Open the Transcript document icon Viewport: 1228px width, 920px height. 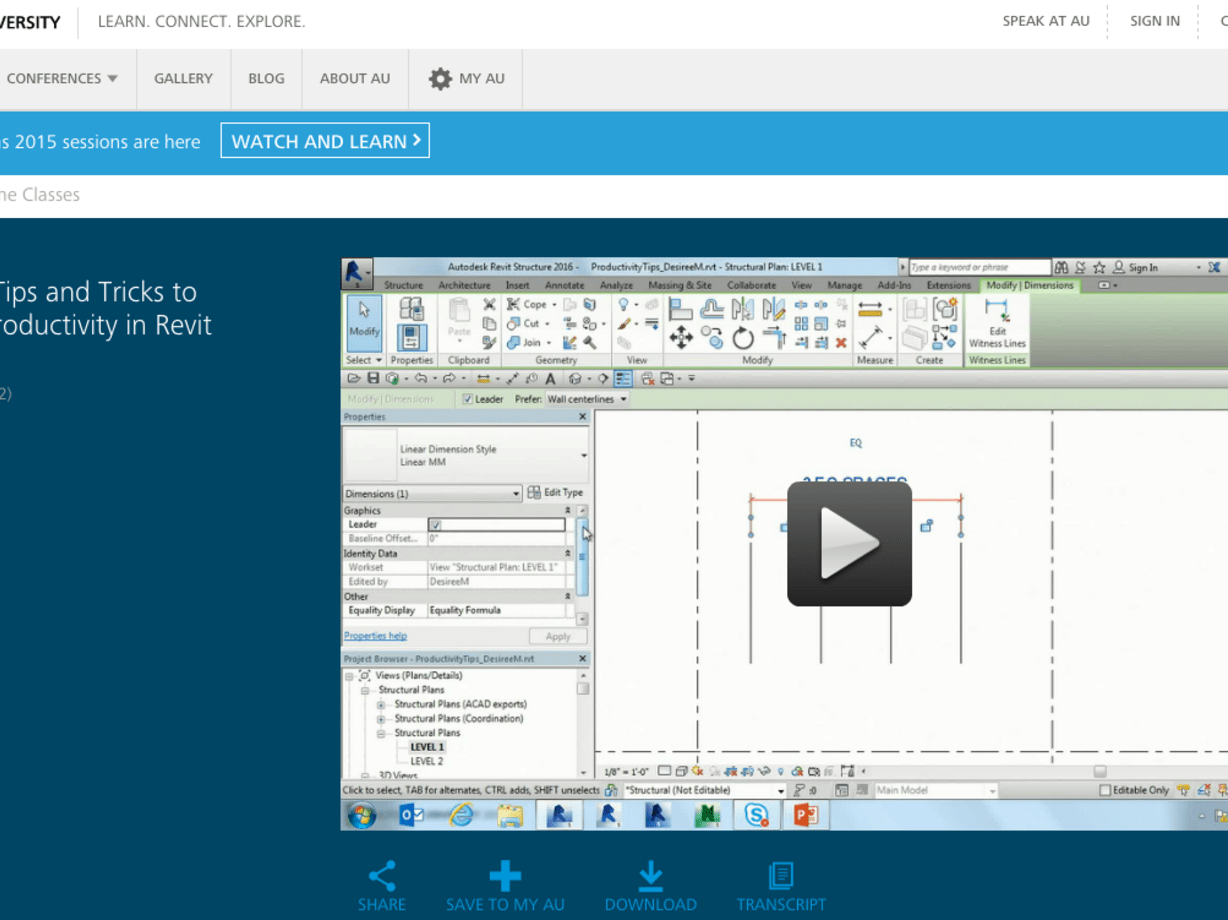pyautogui.click(x=781, y=876)
